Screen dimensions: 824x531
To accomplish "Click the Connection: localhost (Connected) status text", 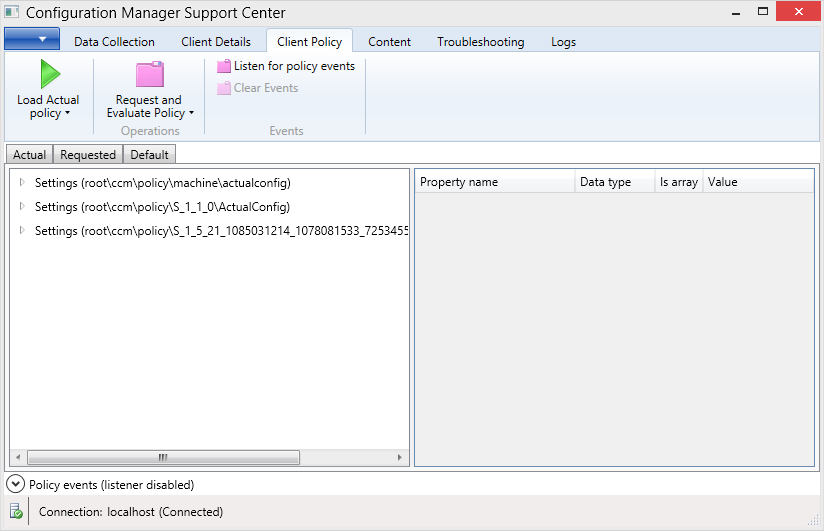I will (x=131, y=512).
